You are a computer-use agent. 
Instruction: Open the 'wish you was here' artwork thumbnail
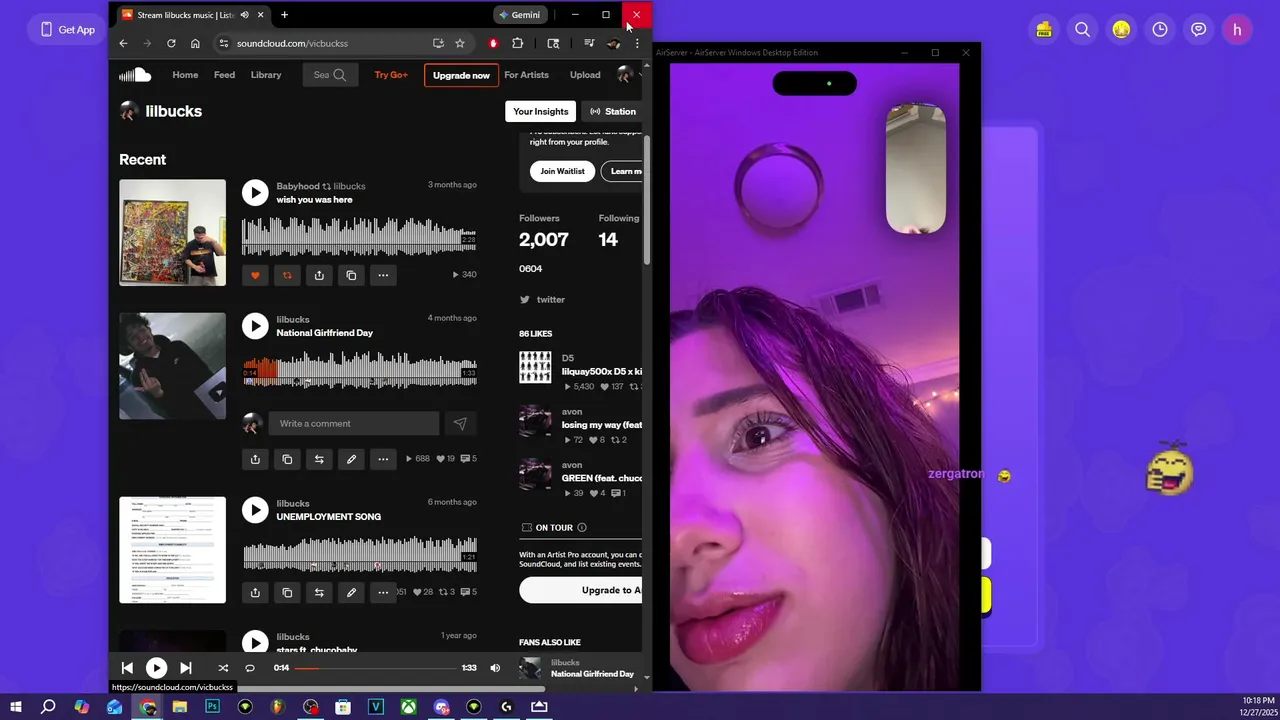point(172,233)
